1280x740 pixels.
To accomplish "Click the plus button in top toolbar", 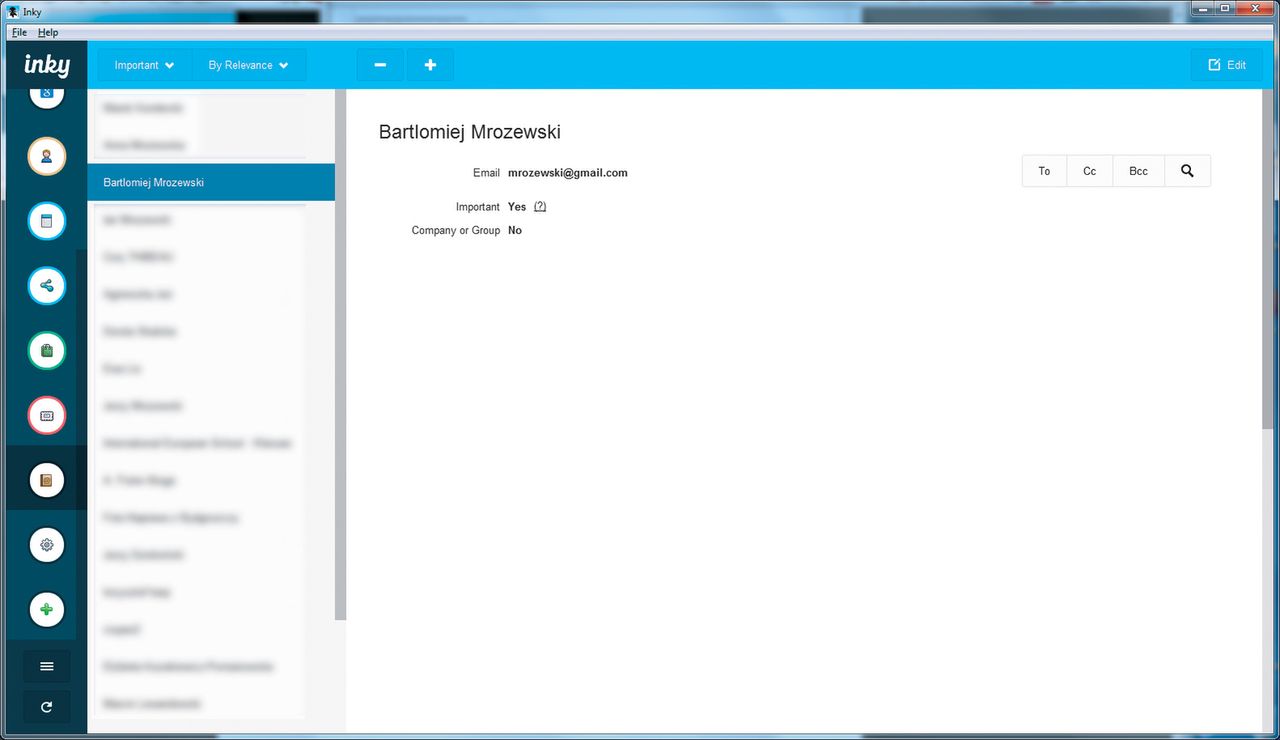I will pos(430,65).
